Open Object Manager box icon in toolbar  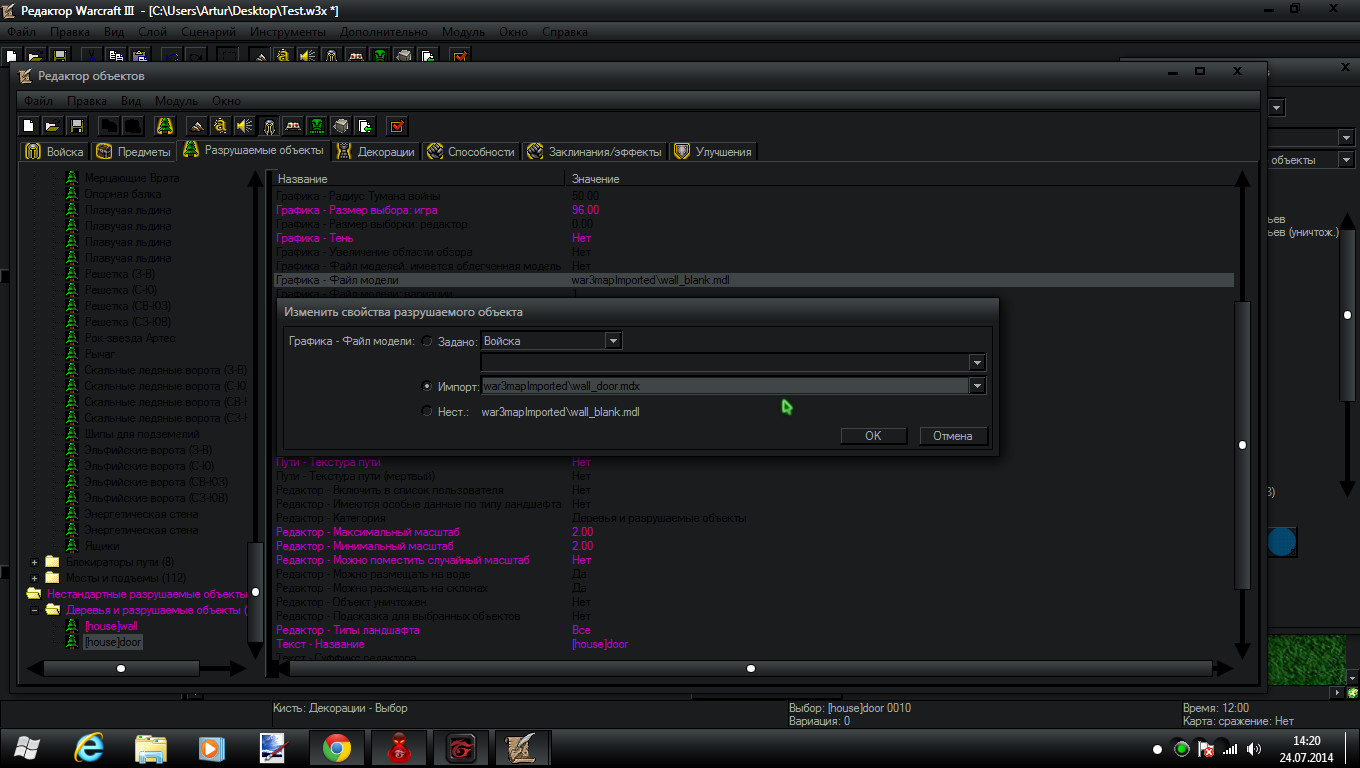pos(340,126)
